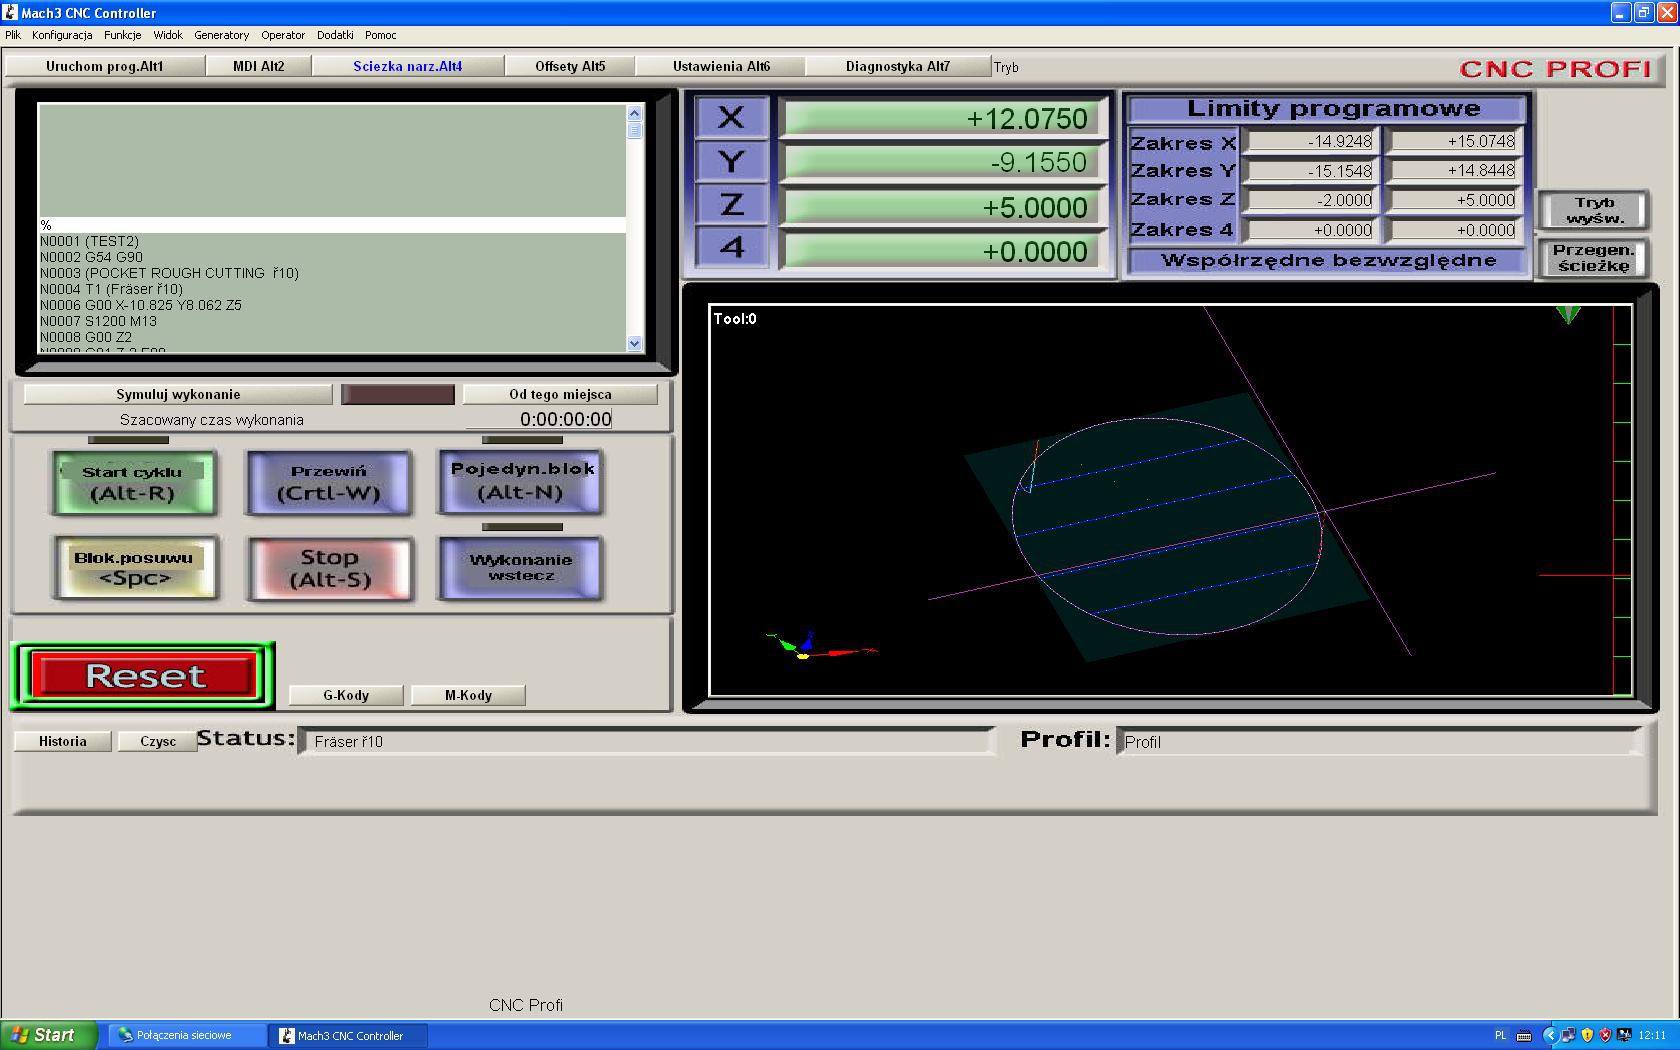
Task: Open Windows Start menu
Action: point(49,1035)
